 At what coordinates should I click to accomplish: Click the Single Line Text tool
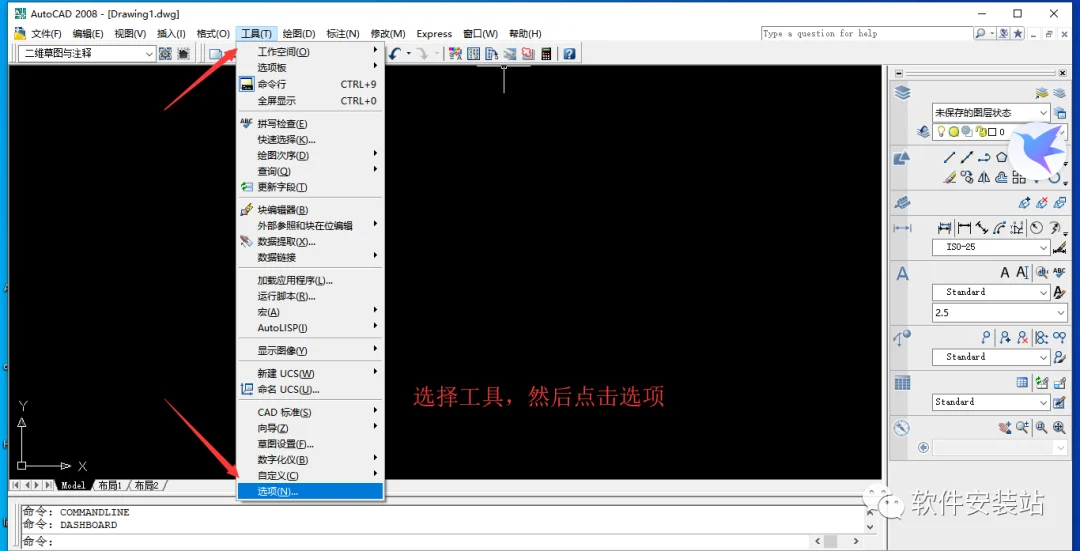(1023, 272)
